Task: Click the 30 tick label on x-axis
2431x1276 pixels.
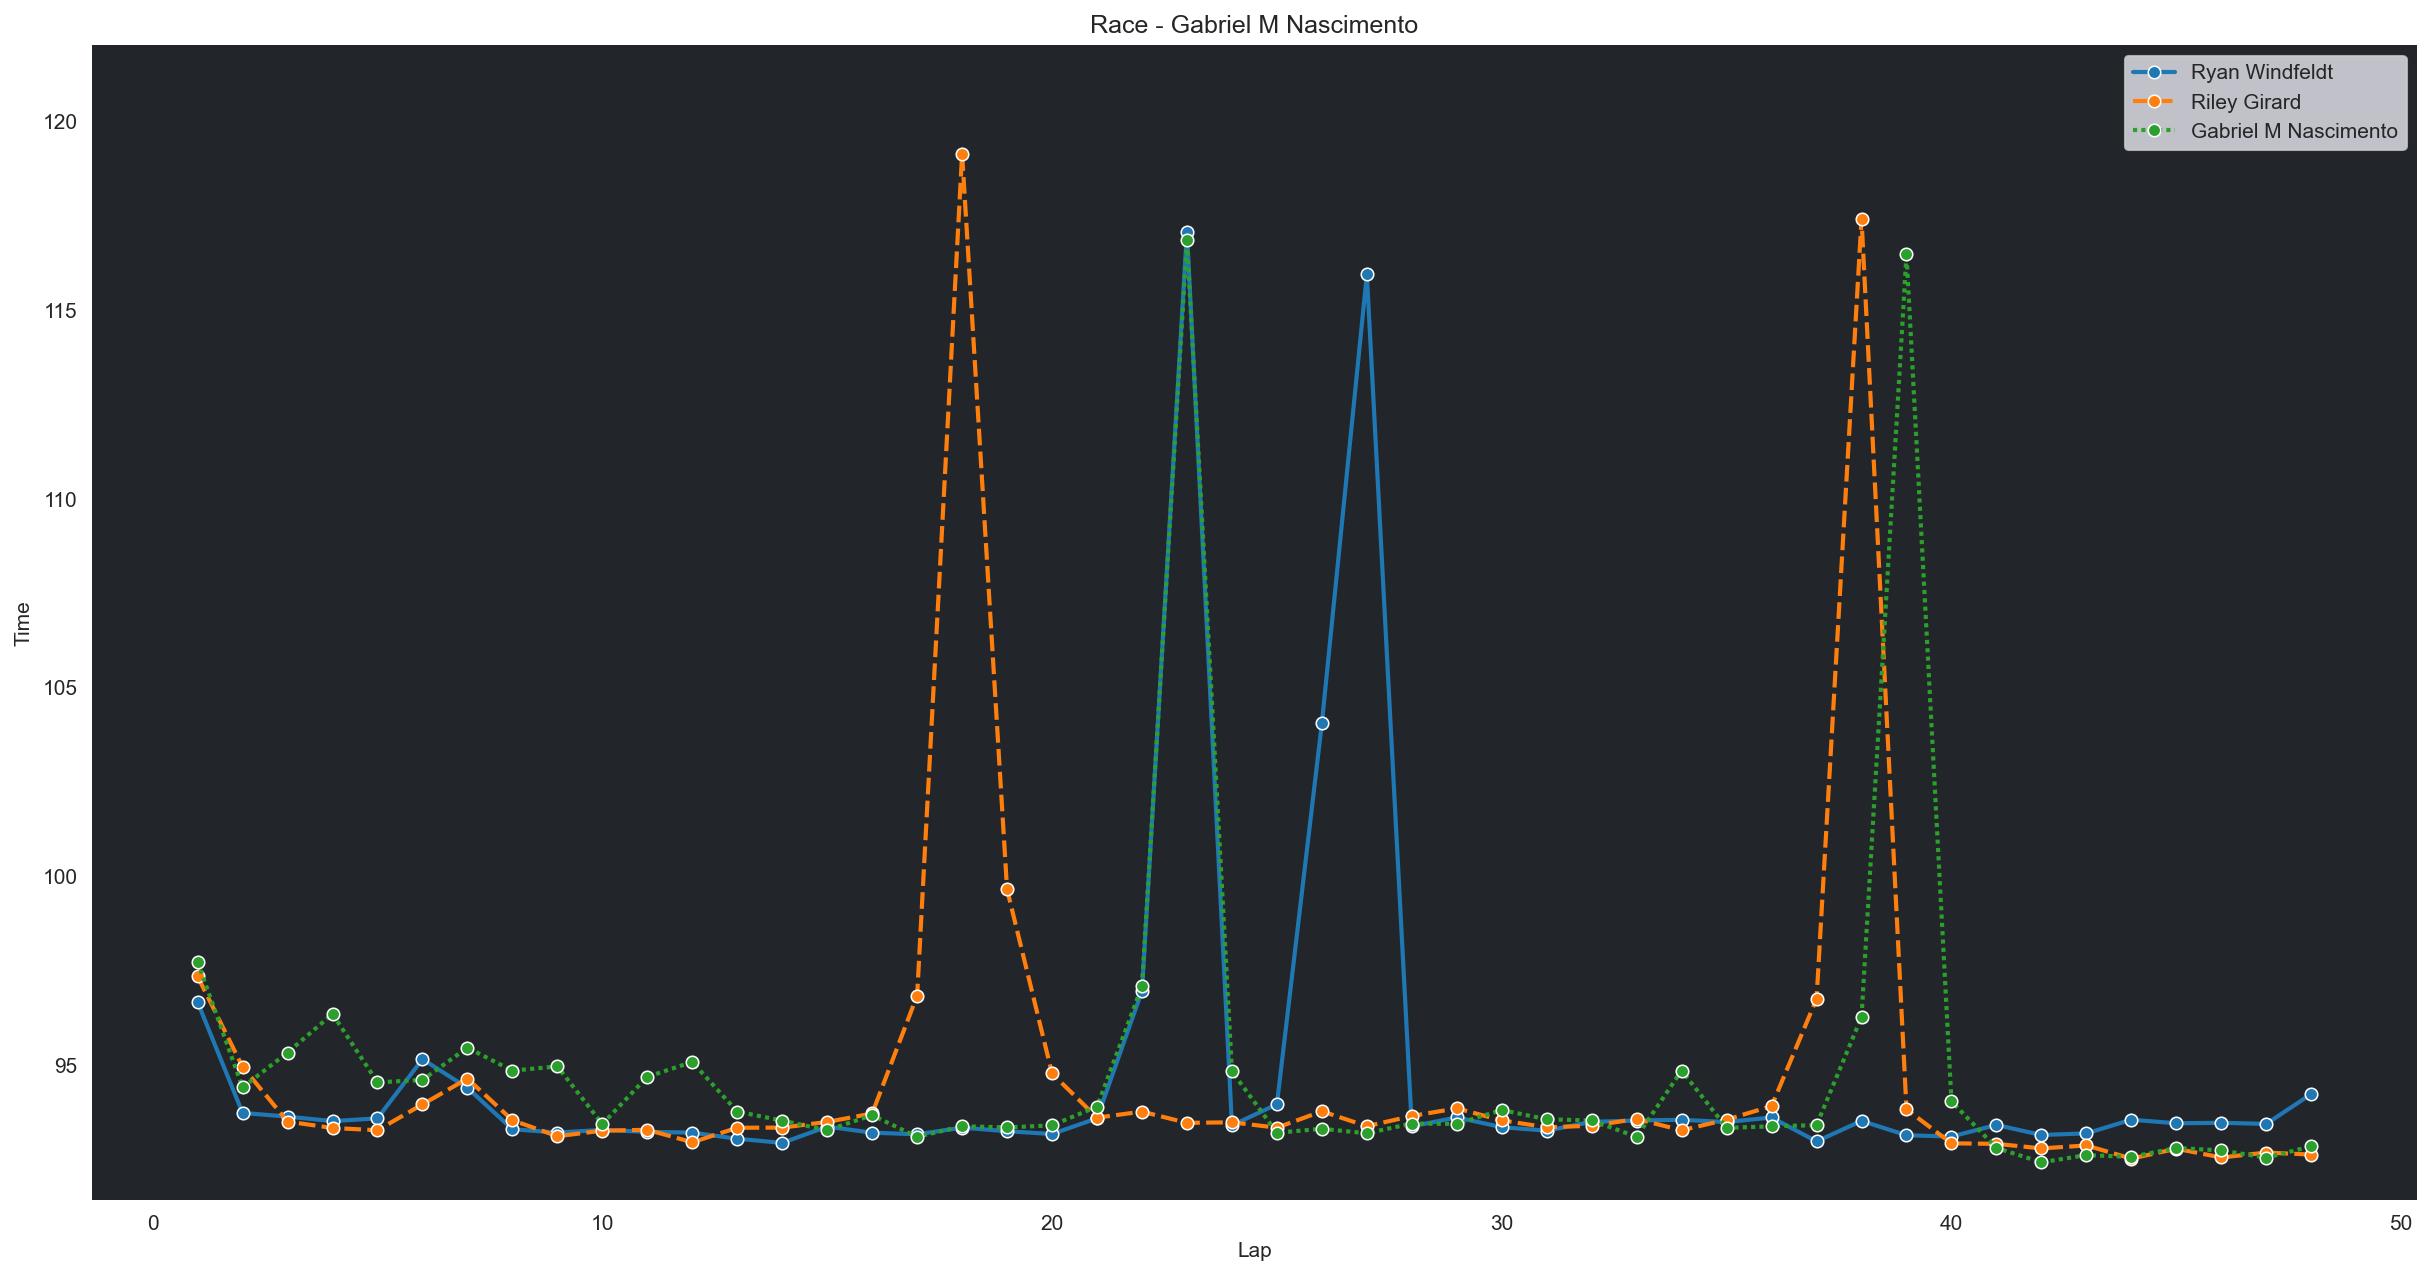Action: click(1501, 1223)
